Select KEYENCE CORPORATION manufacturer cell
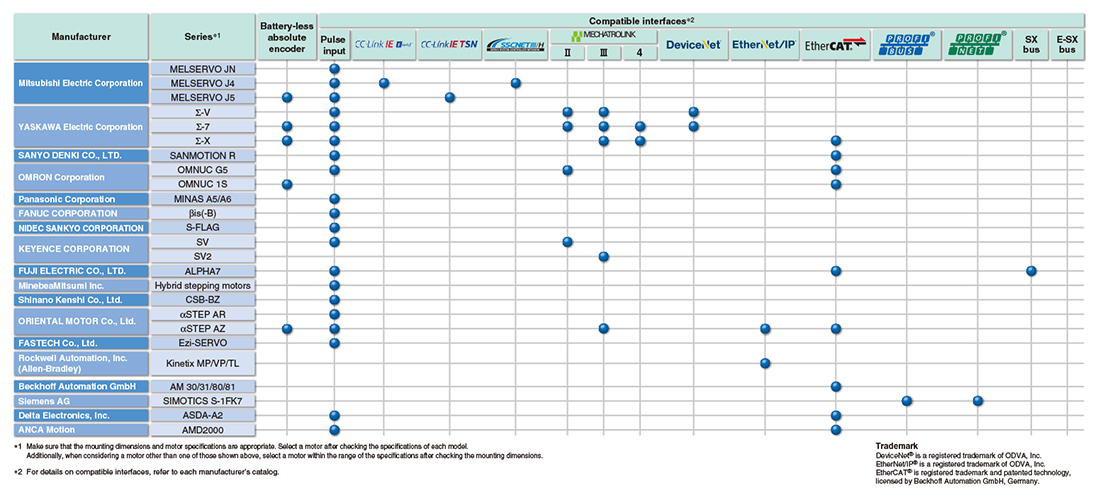This screenshot has width=1100, height=499. click(81, 249)
